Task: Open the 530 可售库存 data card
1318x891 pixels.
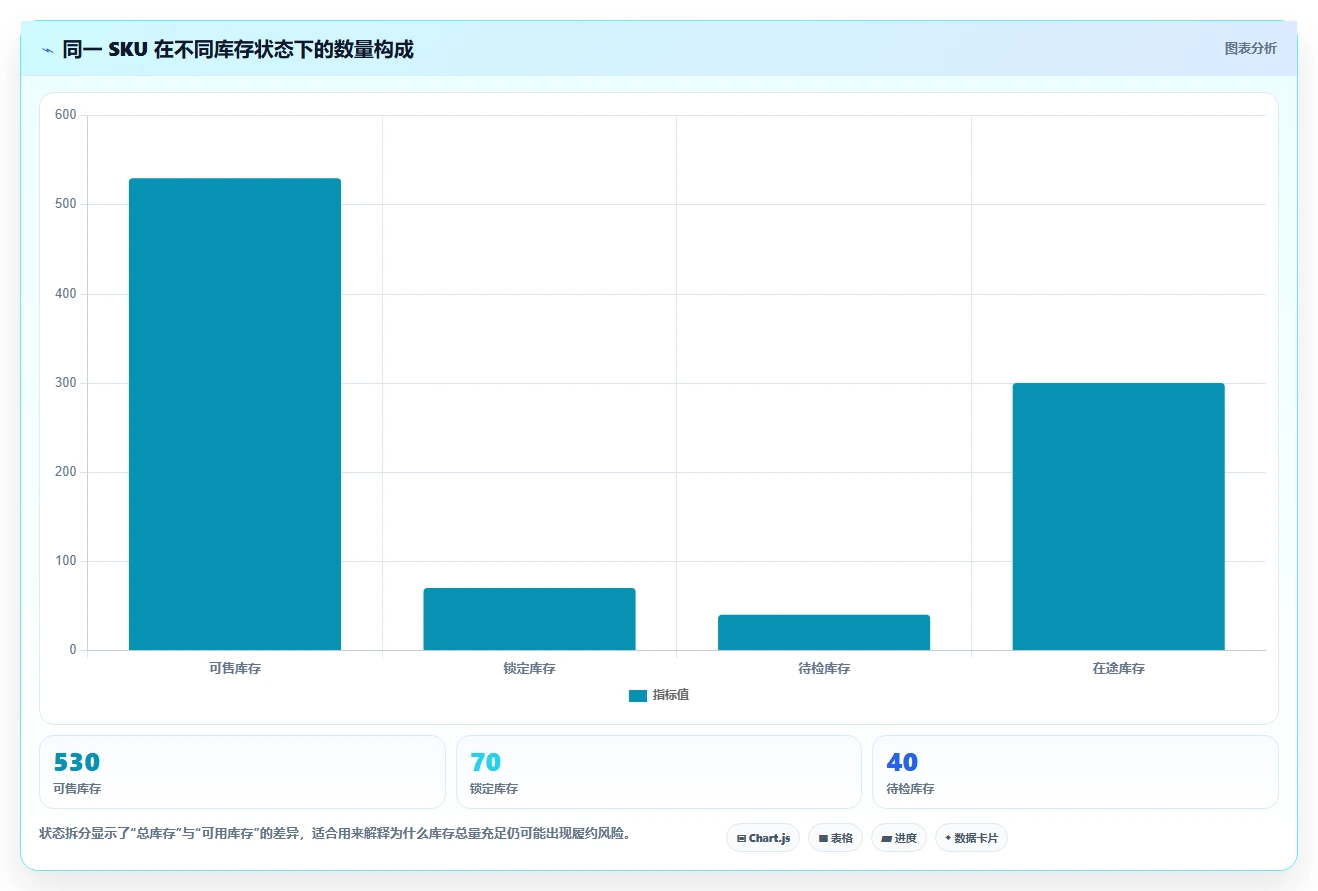Action: [242, 772]
